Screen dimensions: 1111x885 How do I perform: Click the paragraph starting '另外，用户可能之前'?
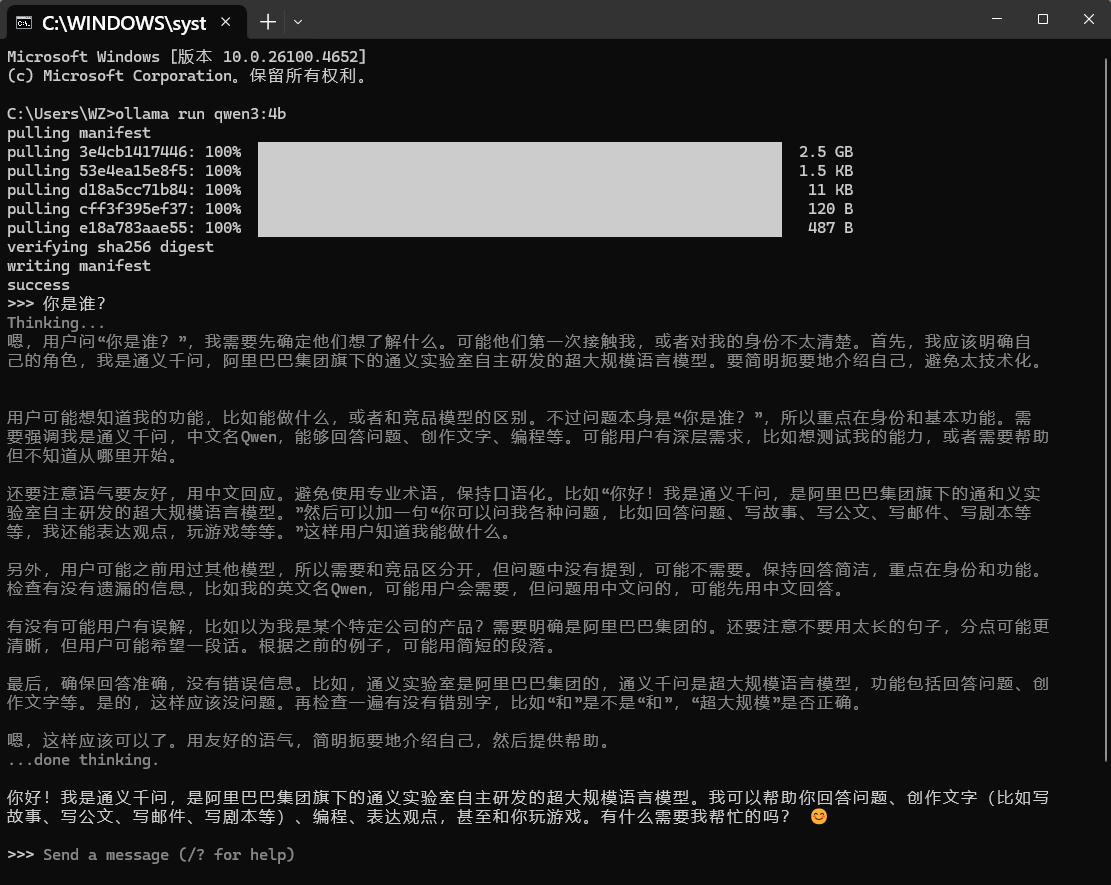[x=528, y=579]
